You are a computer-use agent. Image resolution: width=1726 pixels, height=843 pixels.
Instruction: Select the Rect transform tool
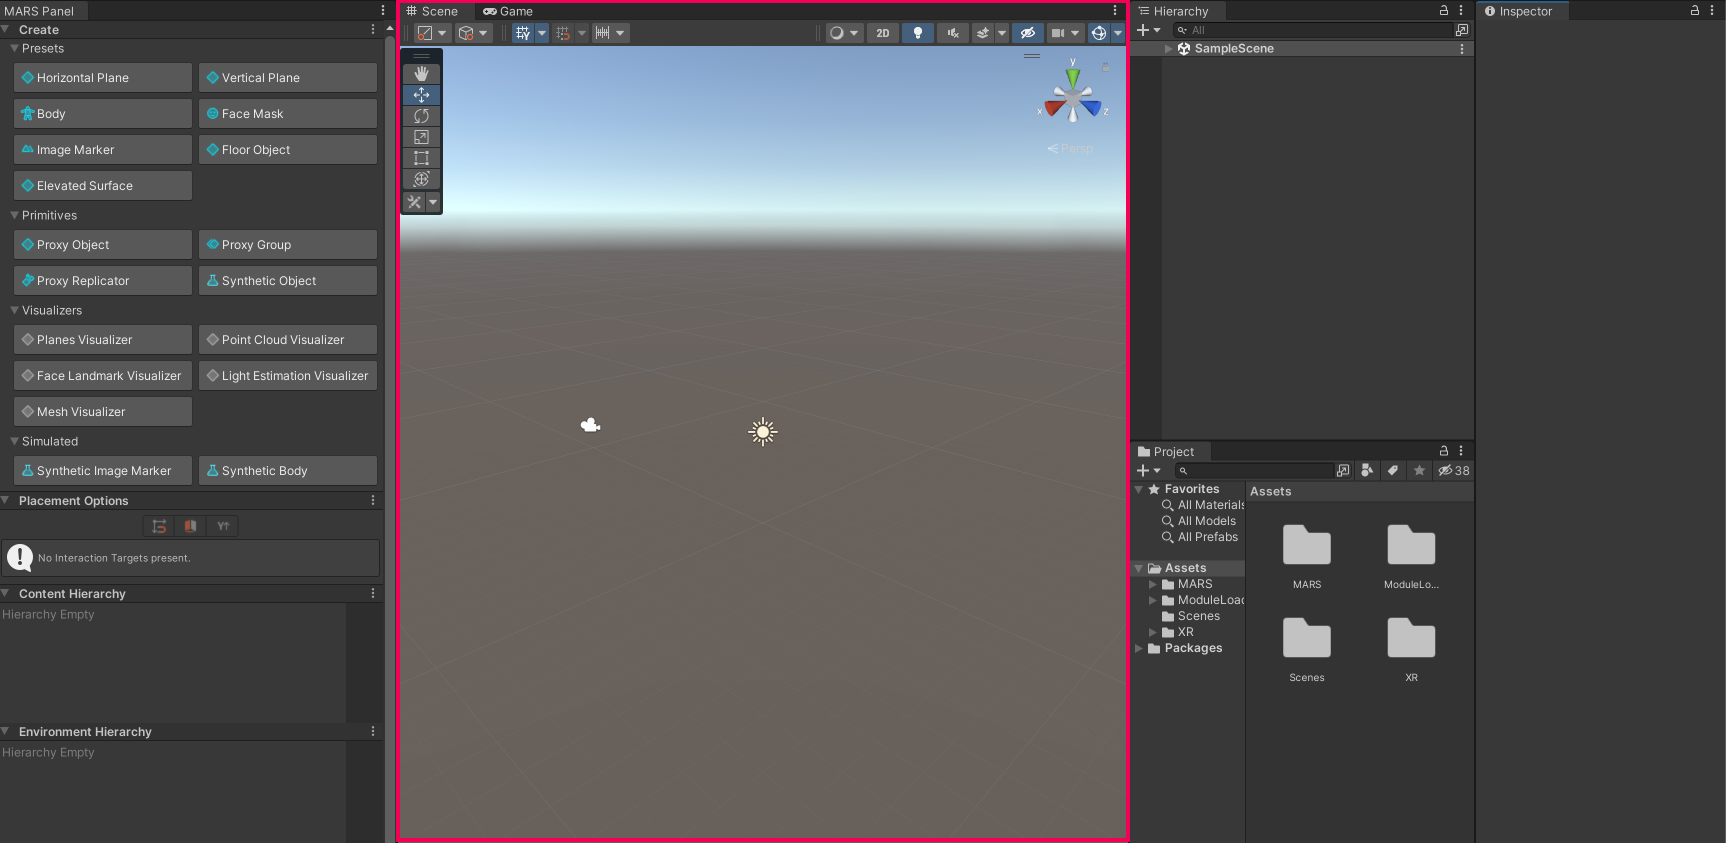421,158
